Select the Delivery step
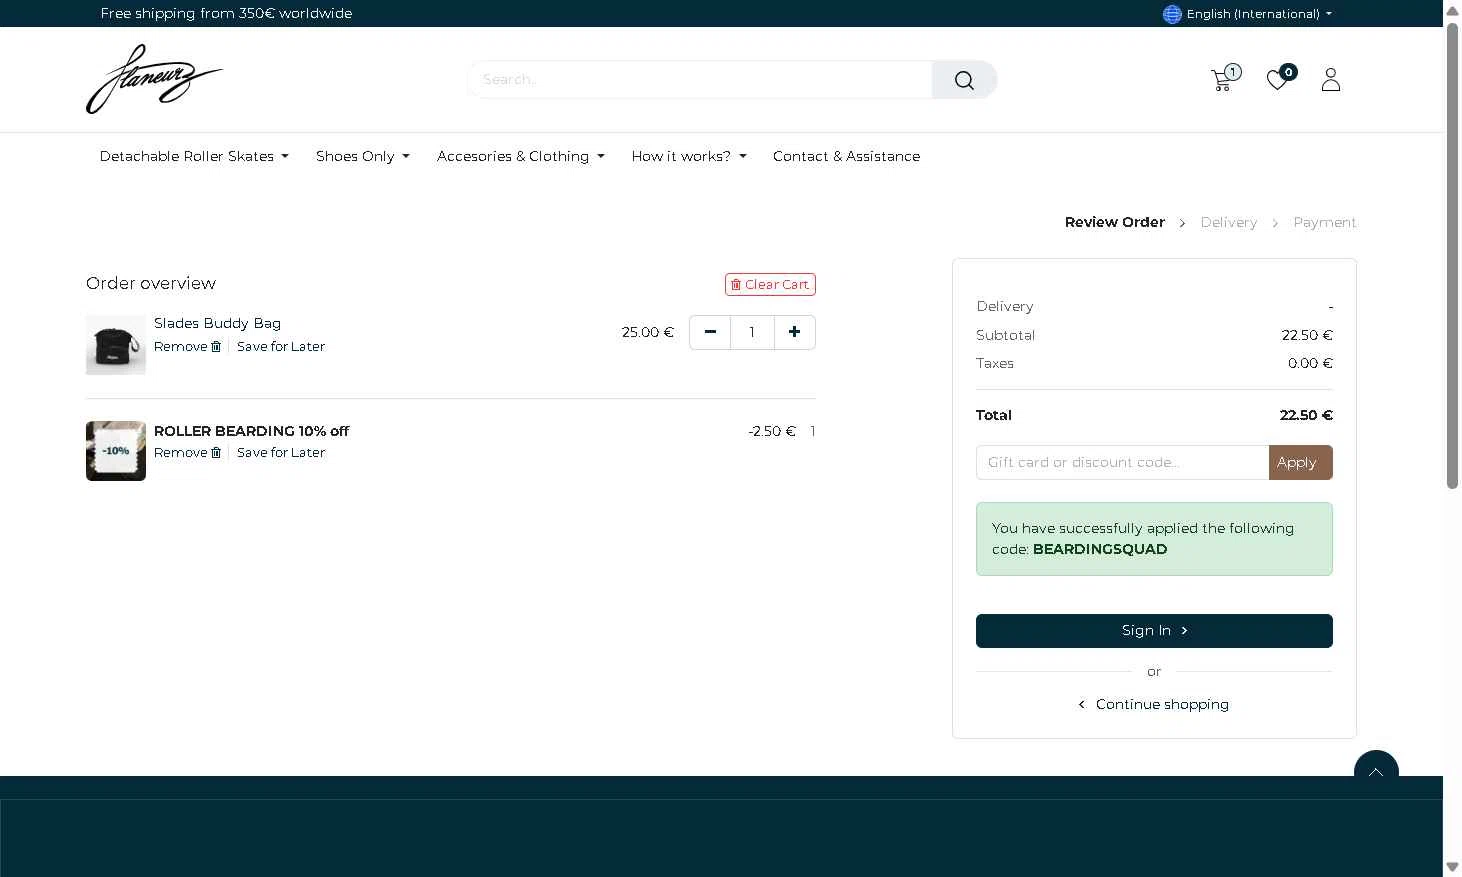 coord(1229,222)
